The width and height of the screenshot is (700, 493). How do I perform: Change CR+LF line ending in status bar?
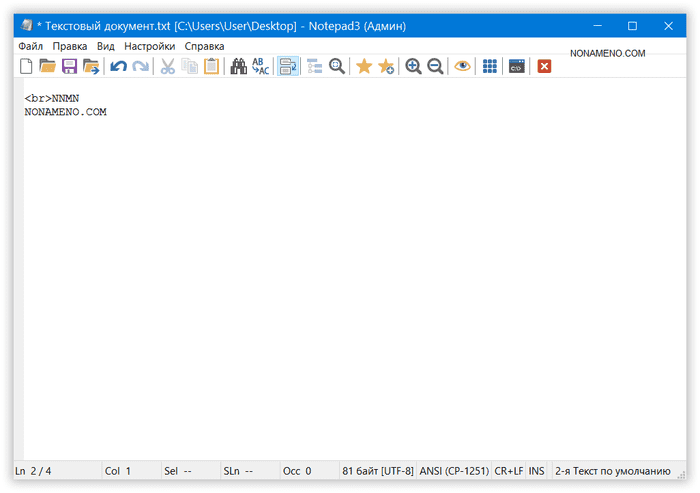coord(508,470)
